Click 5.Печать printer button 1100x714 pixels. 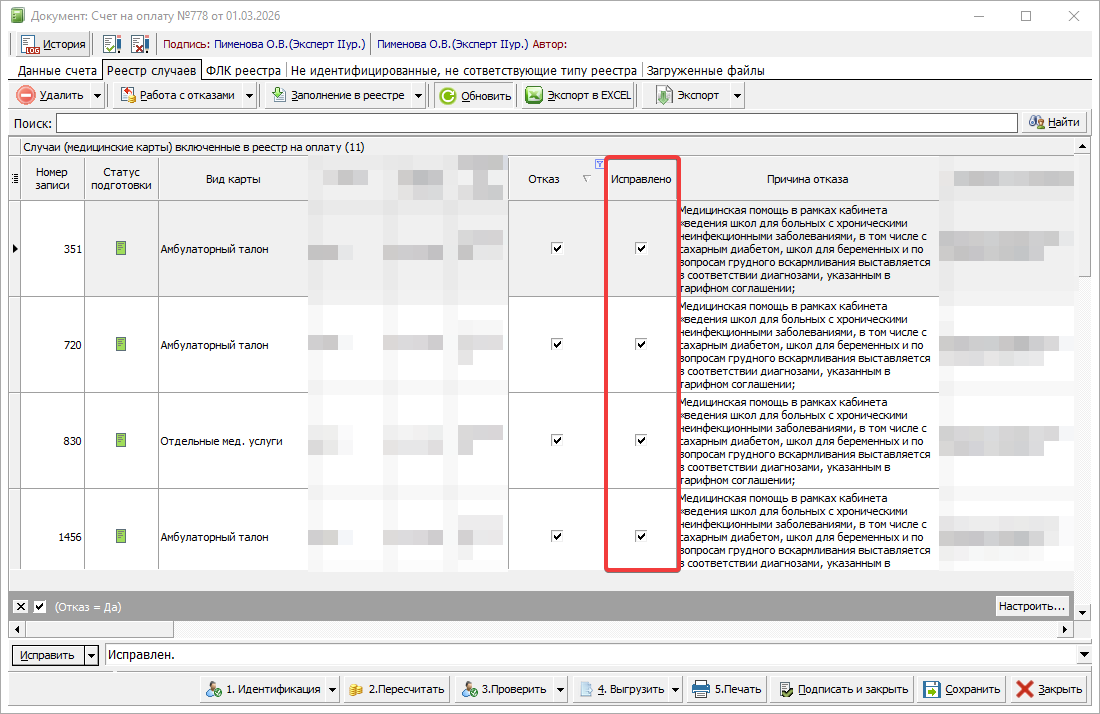point(727,689)
